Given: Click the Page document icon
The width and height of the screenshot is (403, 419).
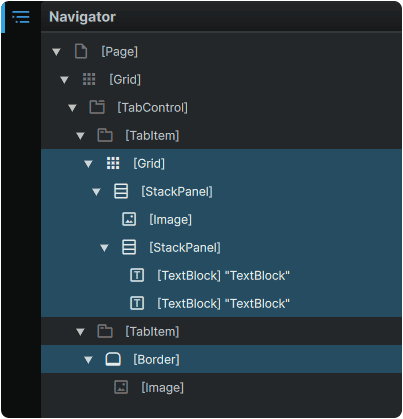Looking at the screenshot, I should 81,51.
